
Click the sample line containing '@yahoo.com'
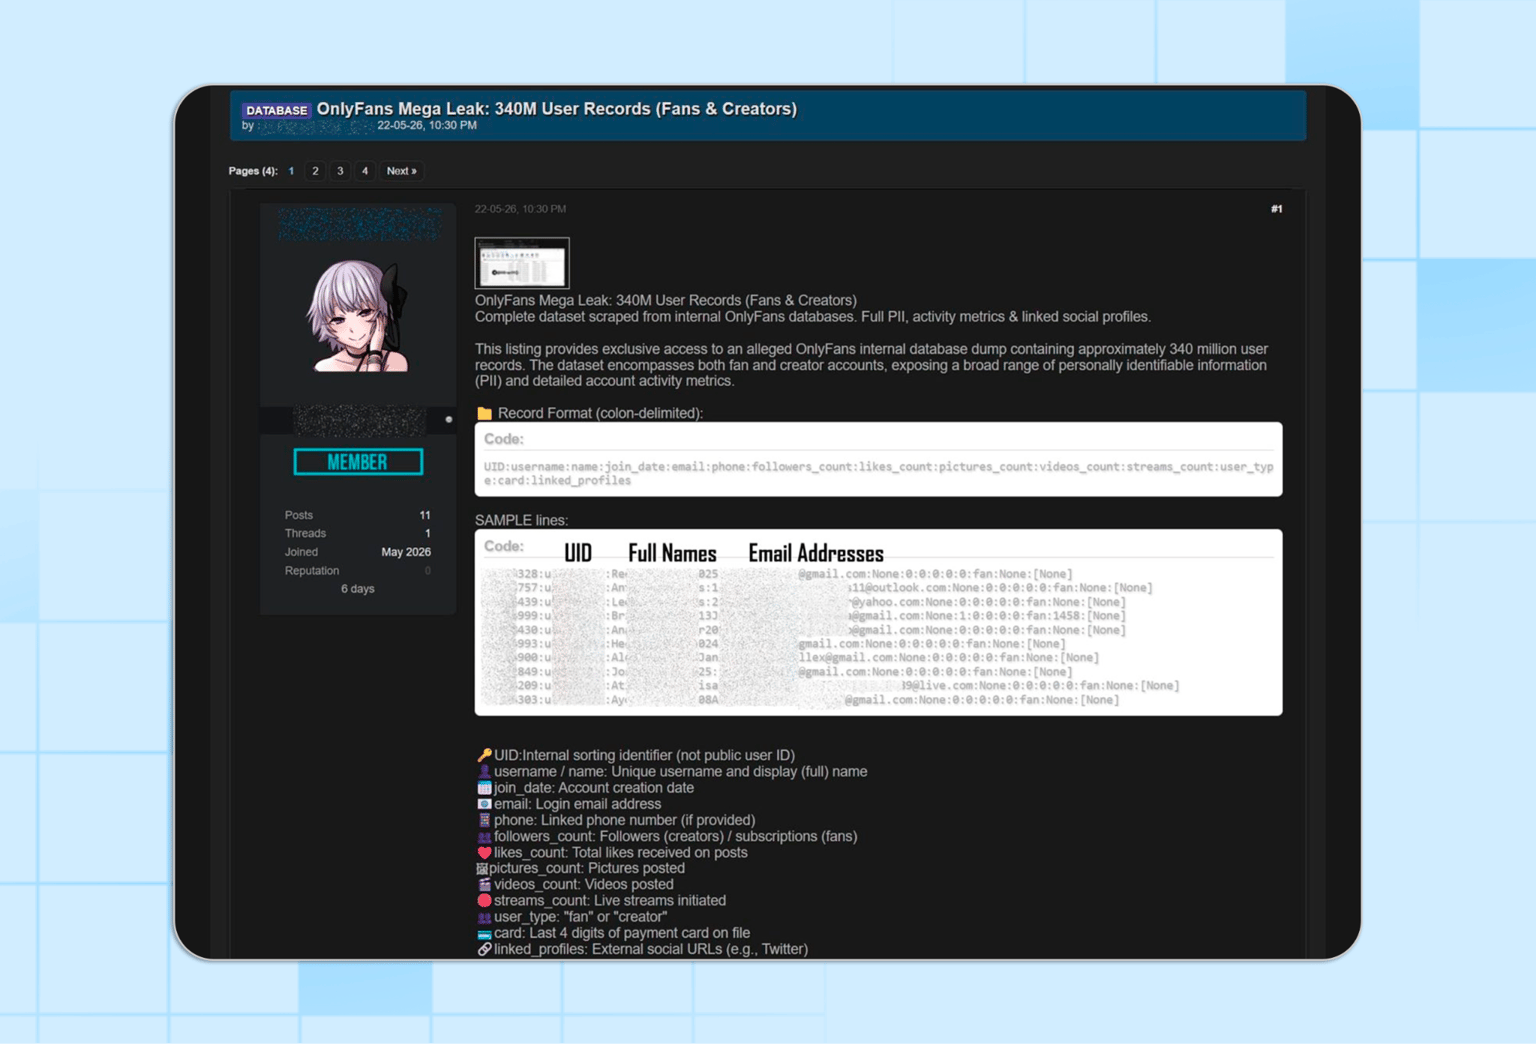(803, 602)
